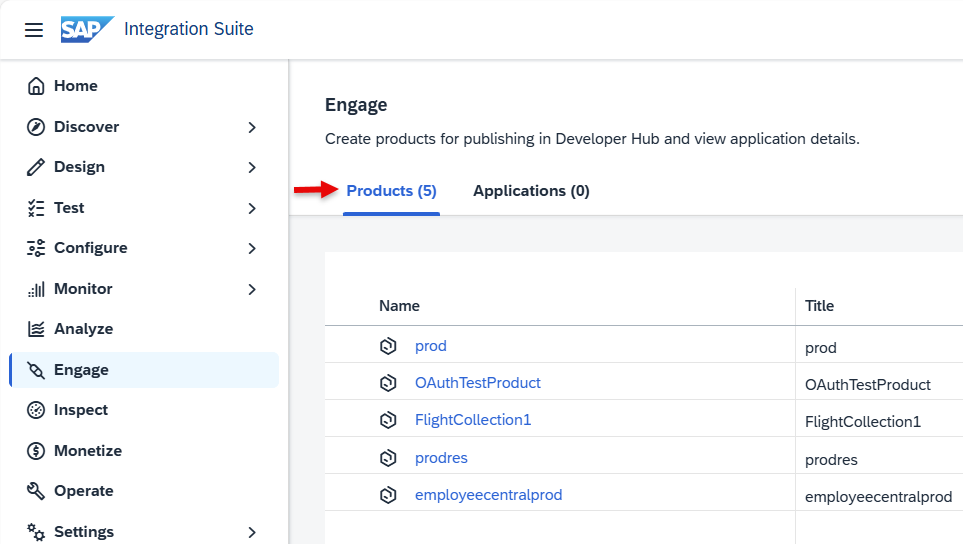This screenshot has height=544, width=963.
Task: Click the Integration Suite title
Action: coord(189,29)
